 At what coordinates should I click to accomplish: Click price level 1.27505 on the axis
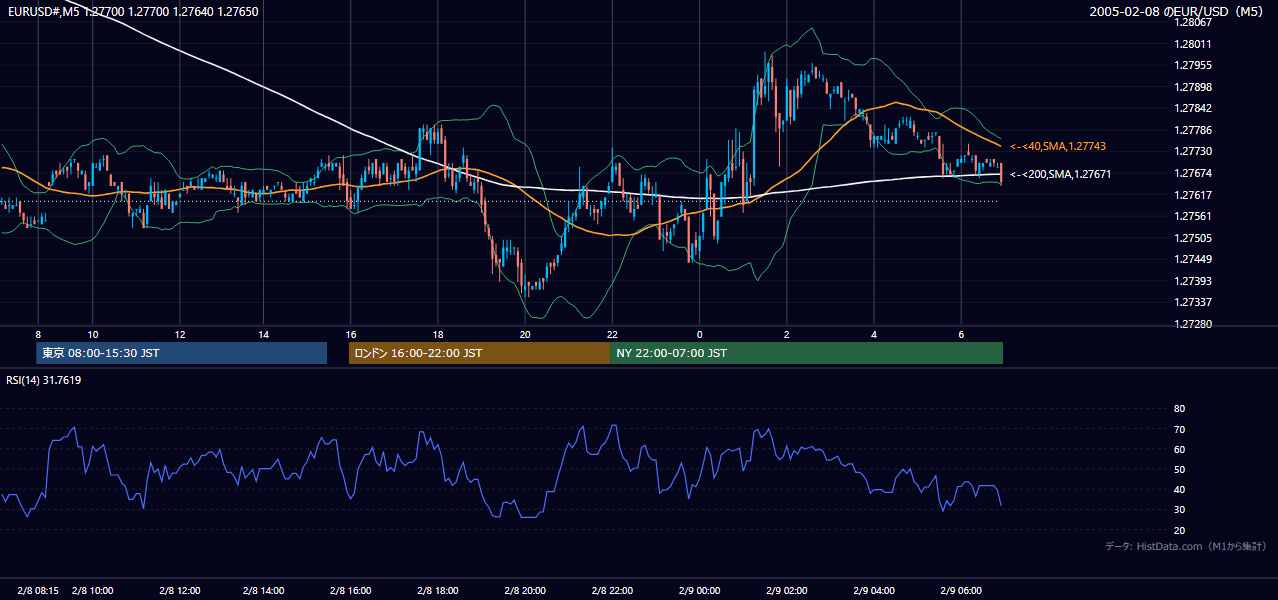click(1193, 238)
